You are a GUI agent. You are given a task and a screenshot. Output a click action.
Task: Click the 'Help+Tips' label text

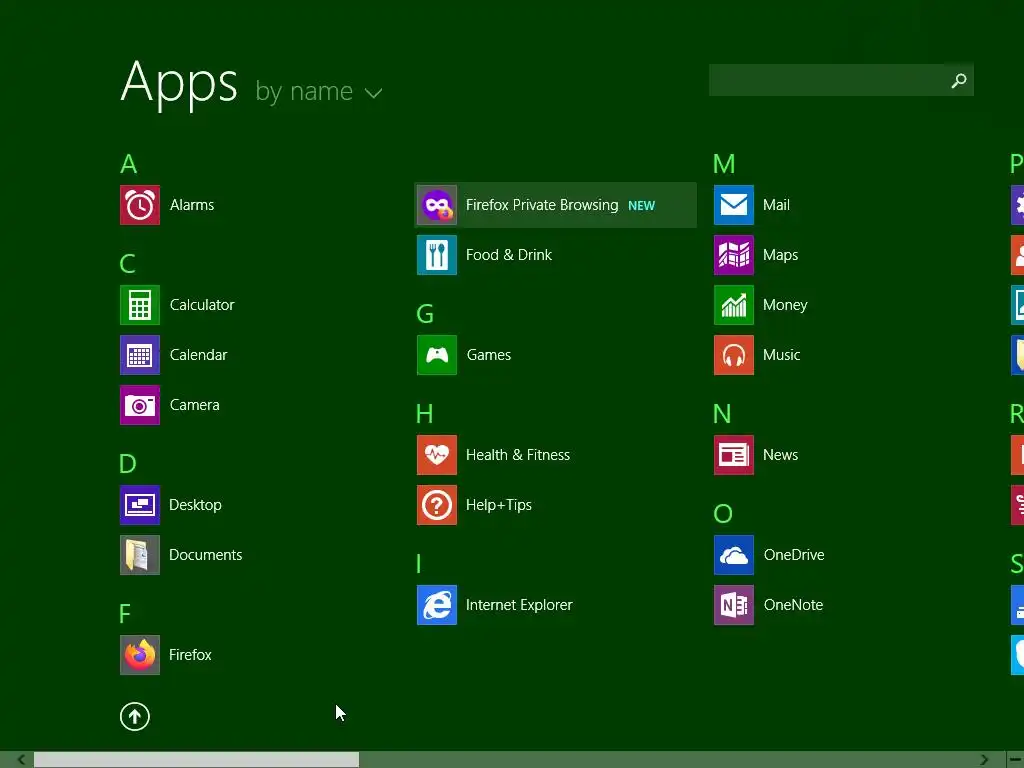[499, 505]
